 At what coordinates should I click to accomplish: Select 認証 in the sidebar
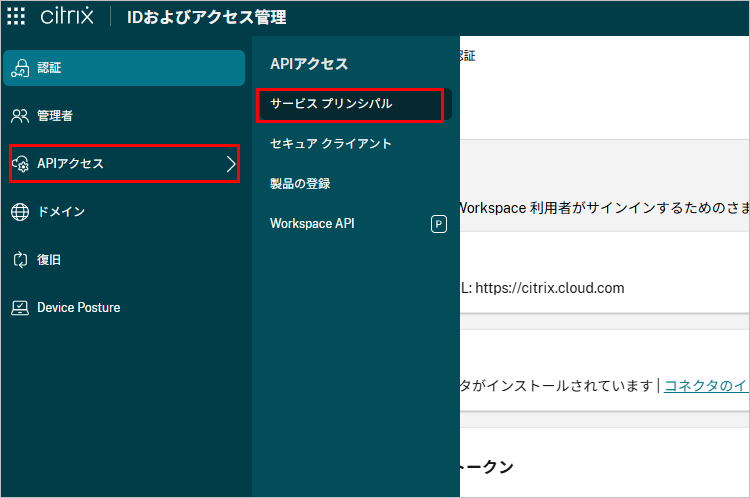pos(124,68)
